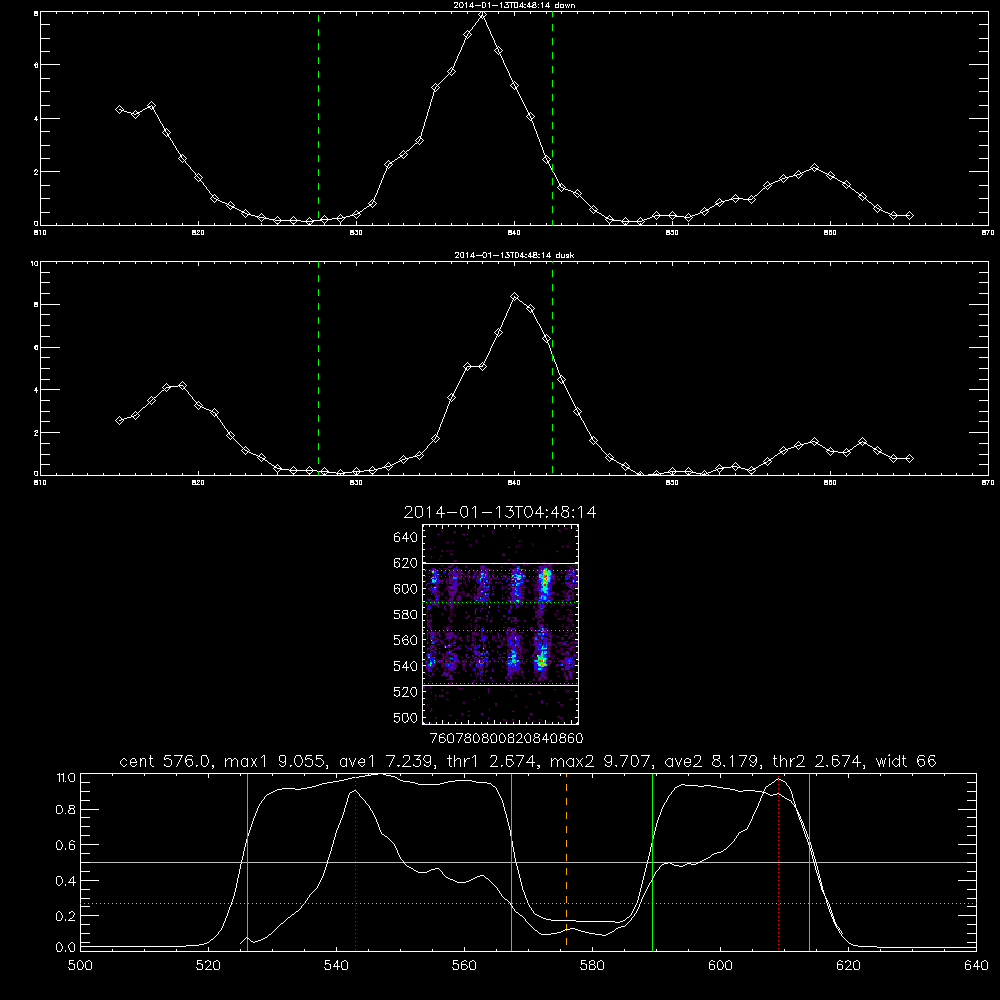Screen dimensions: 1000x1000
Task: Click the rightmost green vertical line in bottom plot
Action: [809, 861]
